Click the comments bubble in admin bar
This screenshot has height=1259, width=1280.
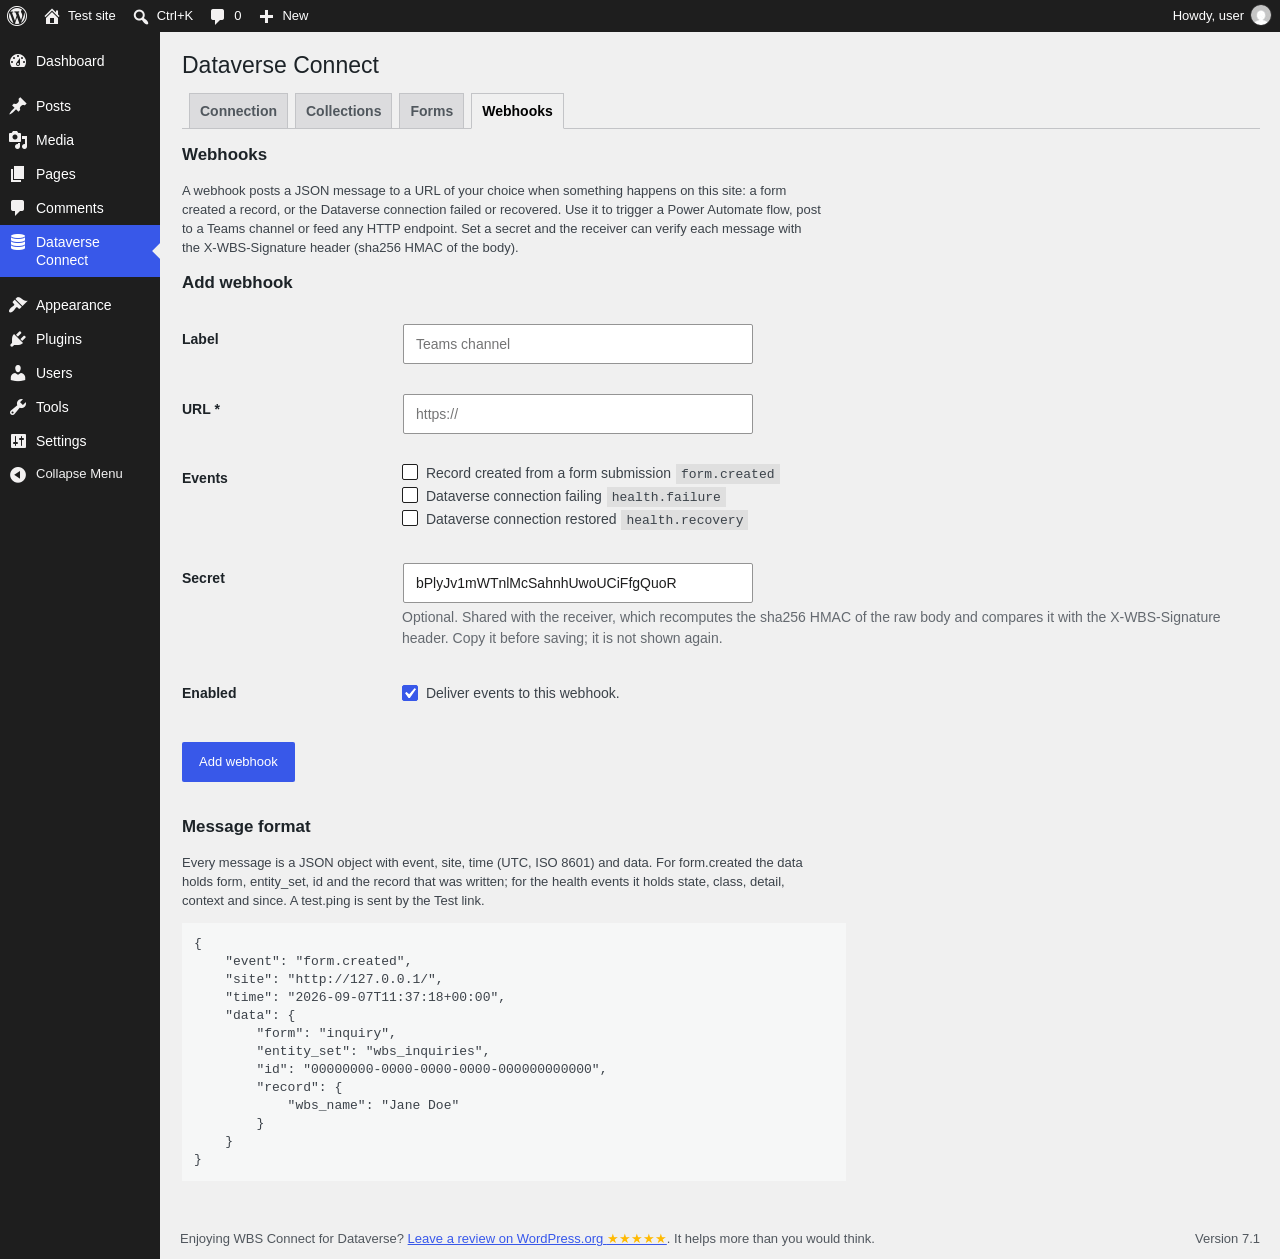click(218, 16)
